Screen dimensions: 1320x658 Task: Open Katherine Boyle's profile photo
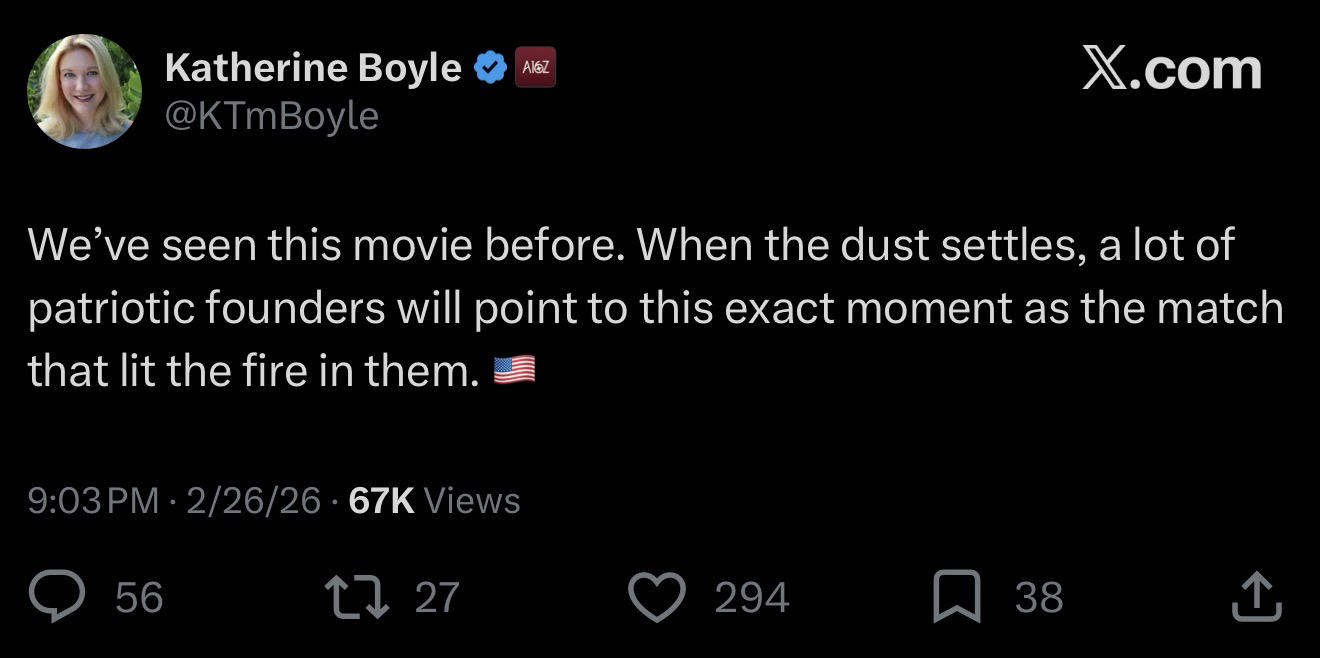84,91
